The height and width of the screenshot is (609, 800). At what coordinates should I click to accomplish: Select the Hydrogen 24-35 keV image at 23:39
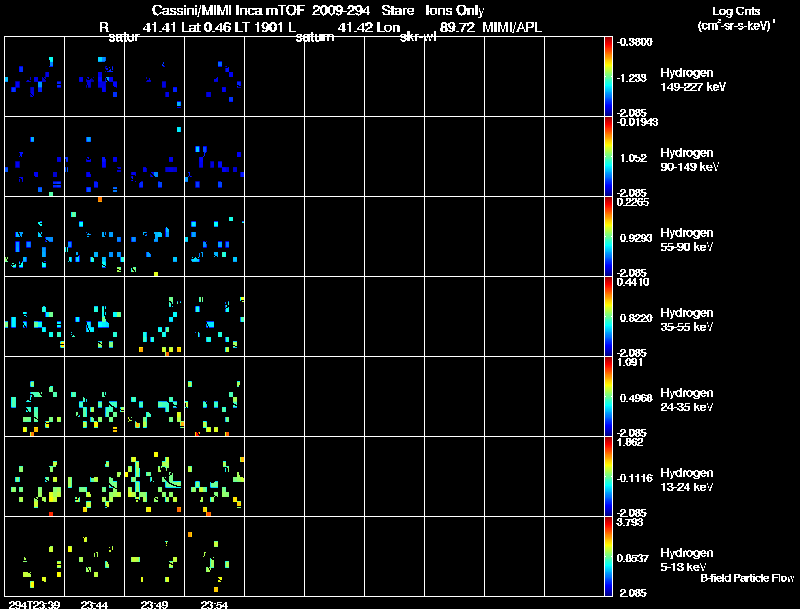(x=34, y=396)
